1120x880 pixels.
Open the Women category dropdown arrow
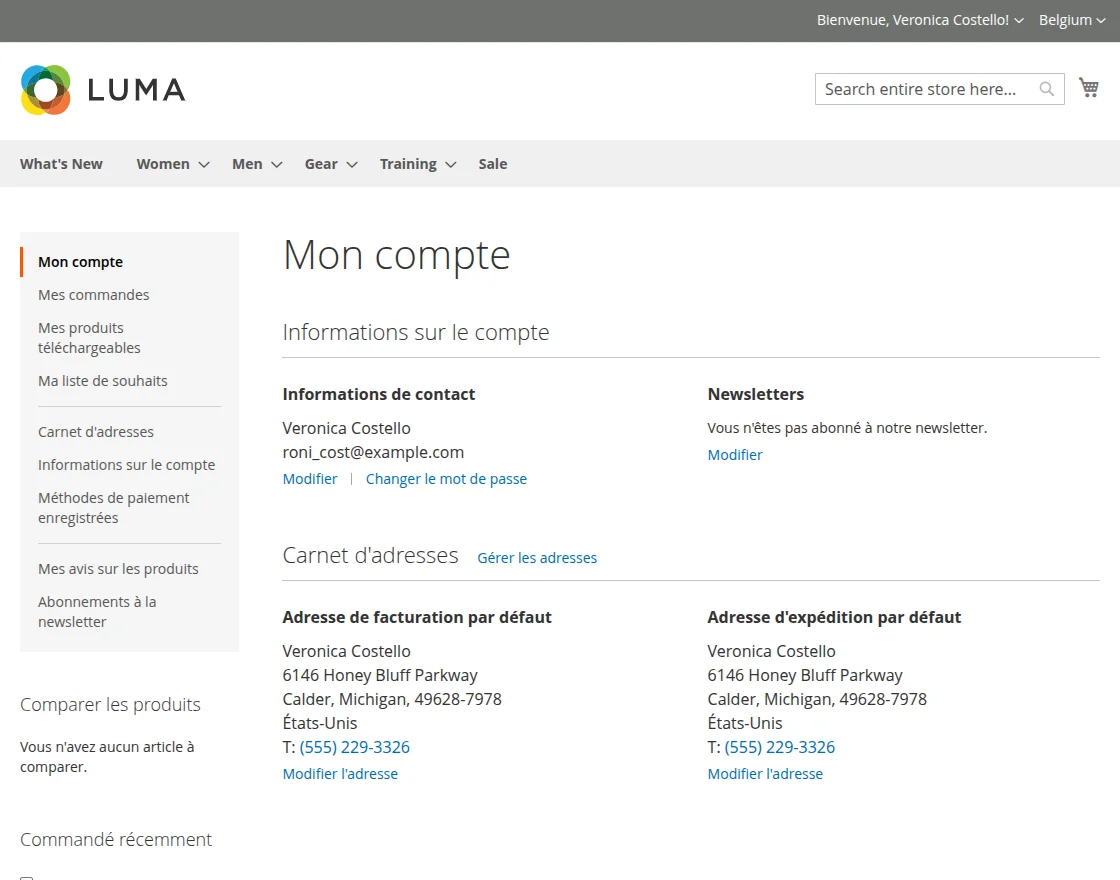pyautogui.click(x=203, y=165)
